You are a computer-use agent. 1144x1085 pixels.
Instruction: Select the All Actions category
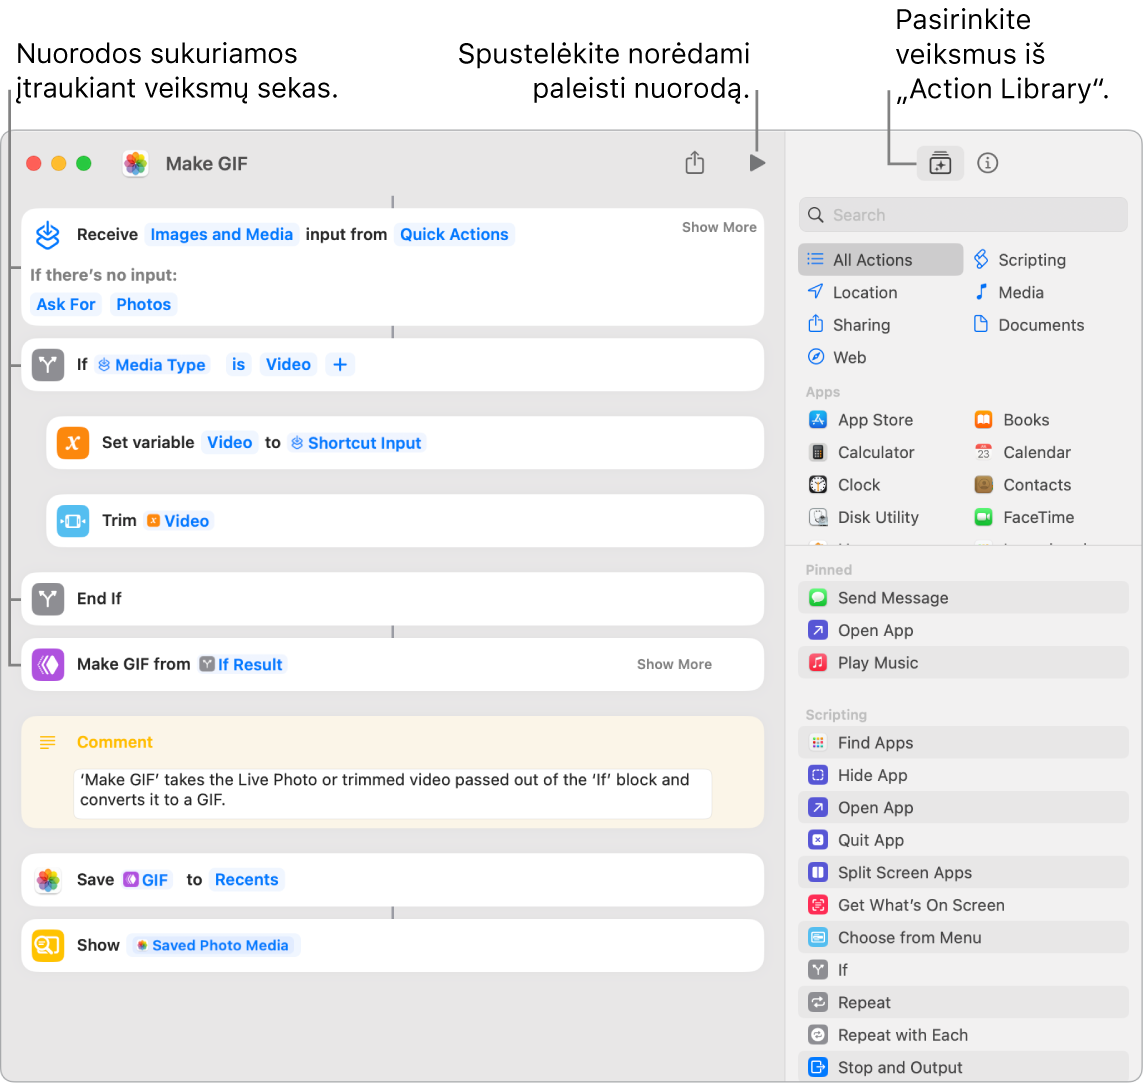pos(872,260)
